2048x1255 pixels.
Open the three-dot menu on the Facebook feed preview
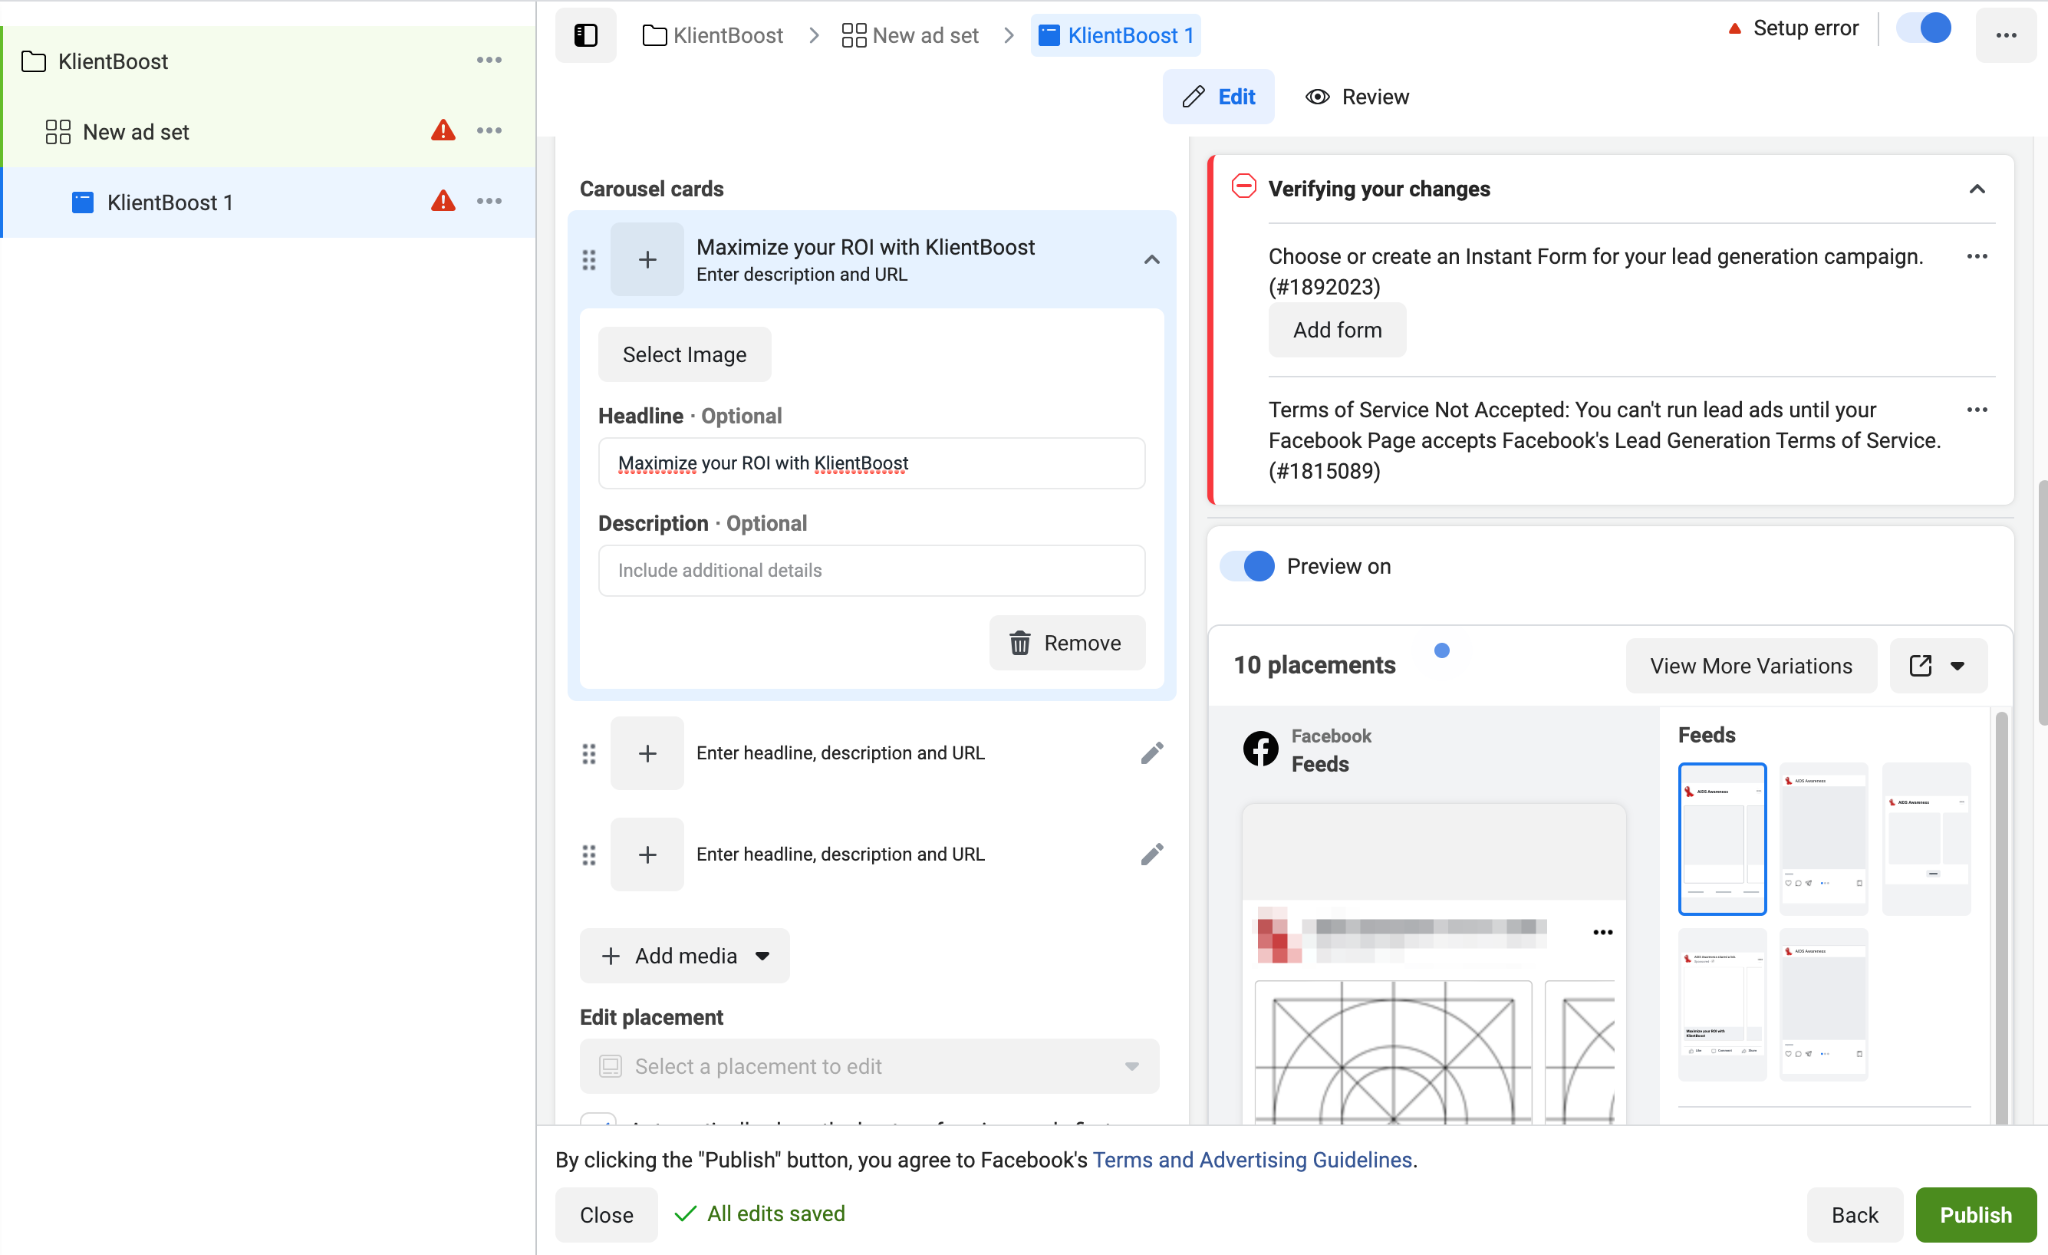[x=1602, y=932]
